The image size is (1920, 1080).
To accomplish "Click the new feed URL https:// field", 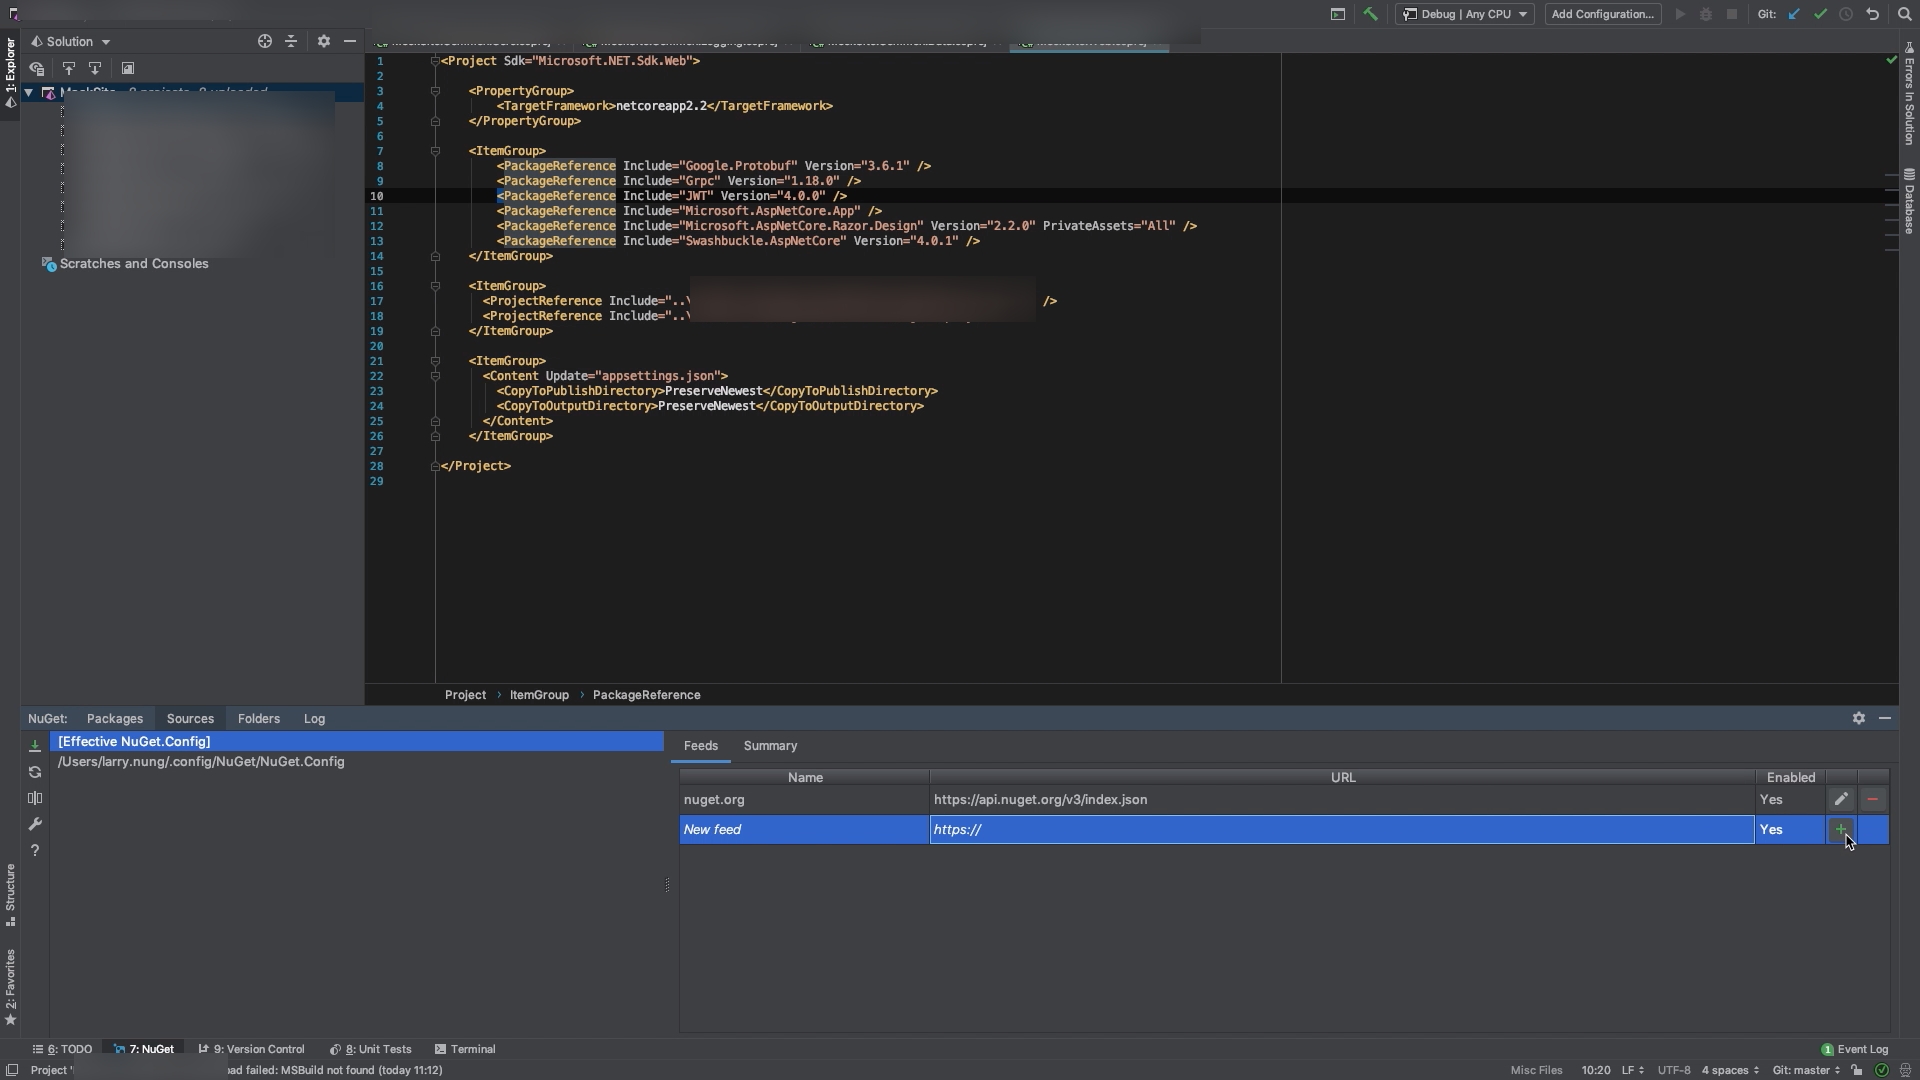I will [x=1342, y=829].
